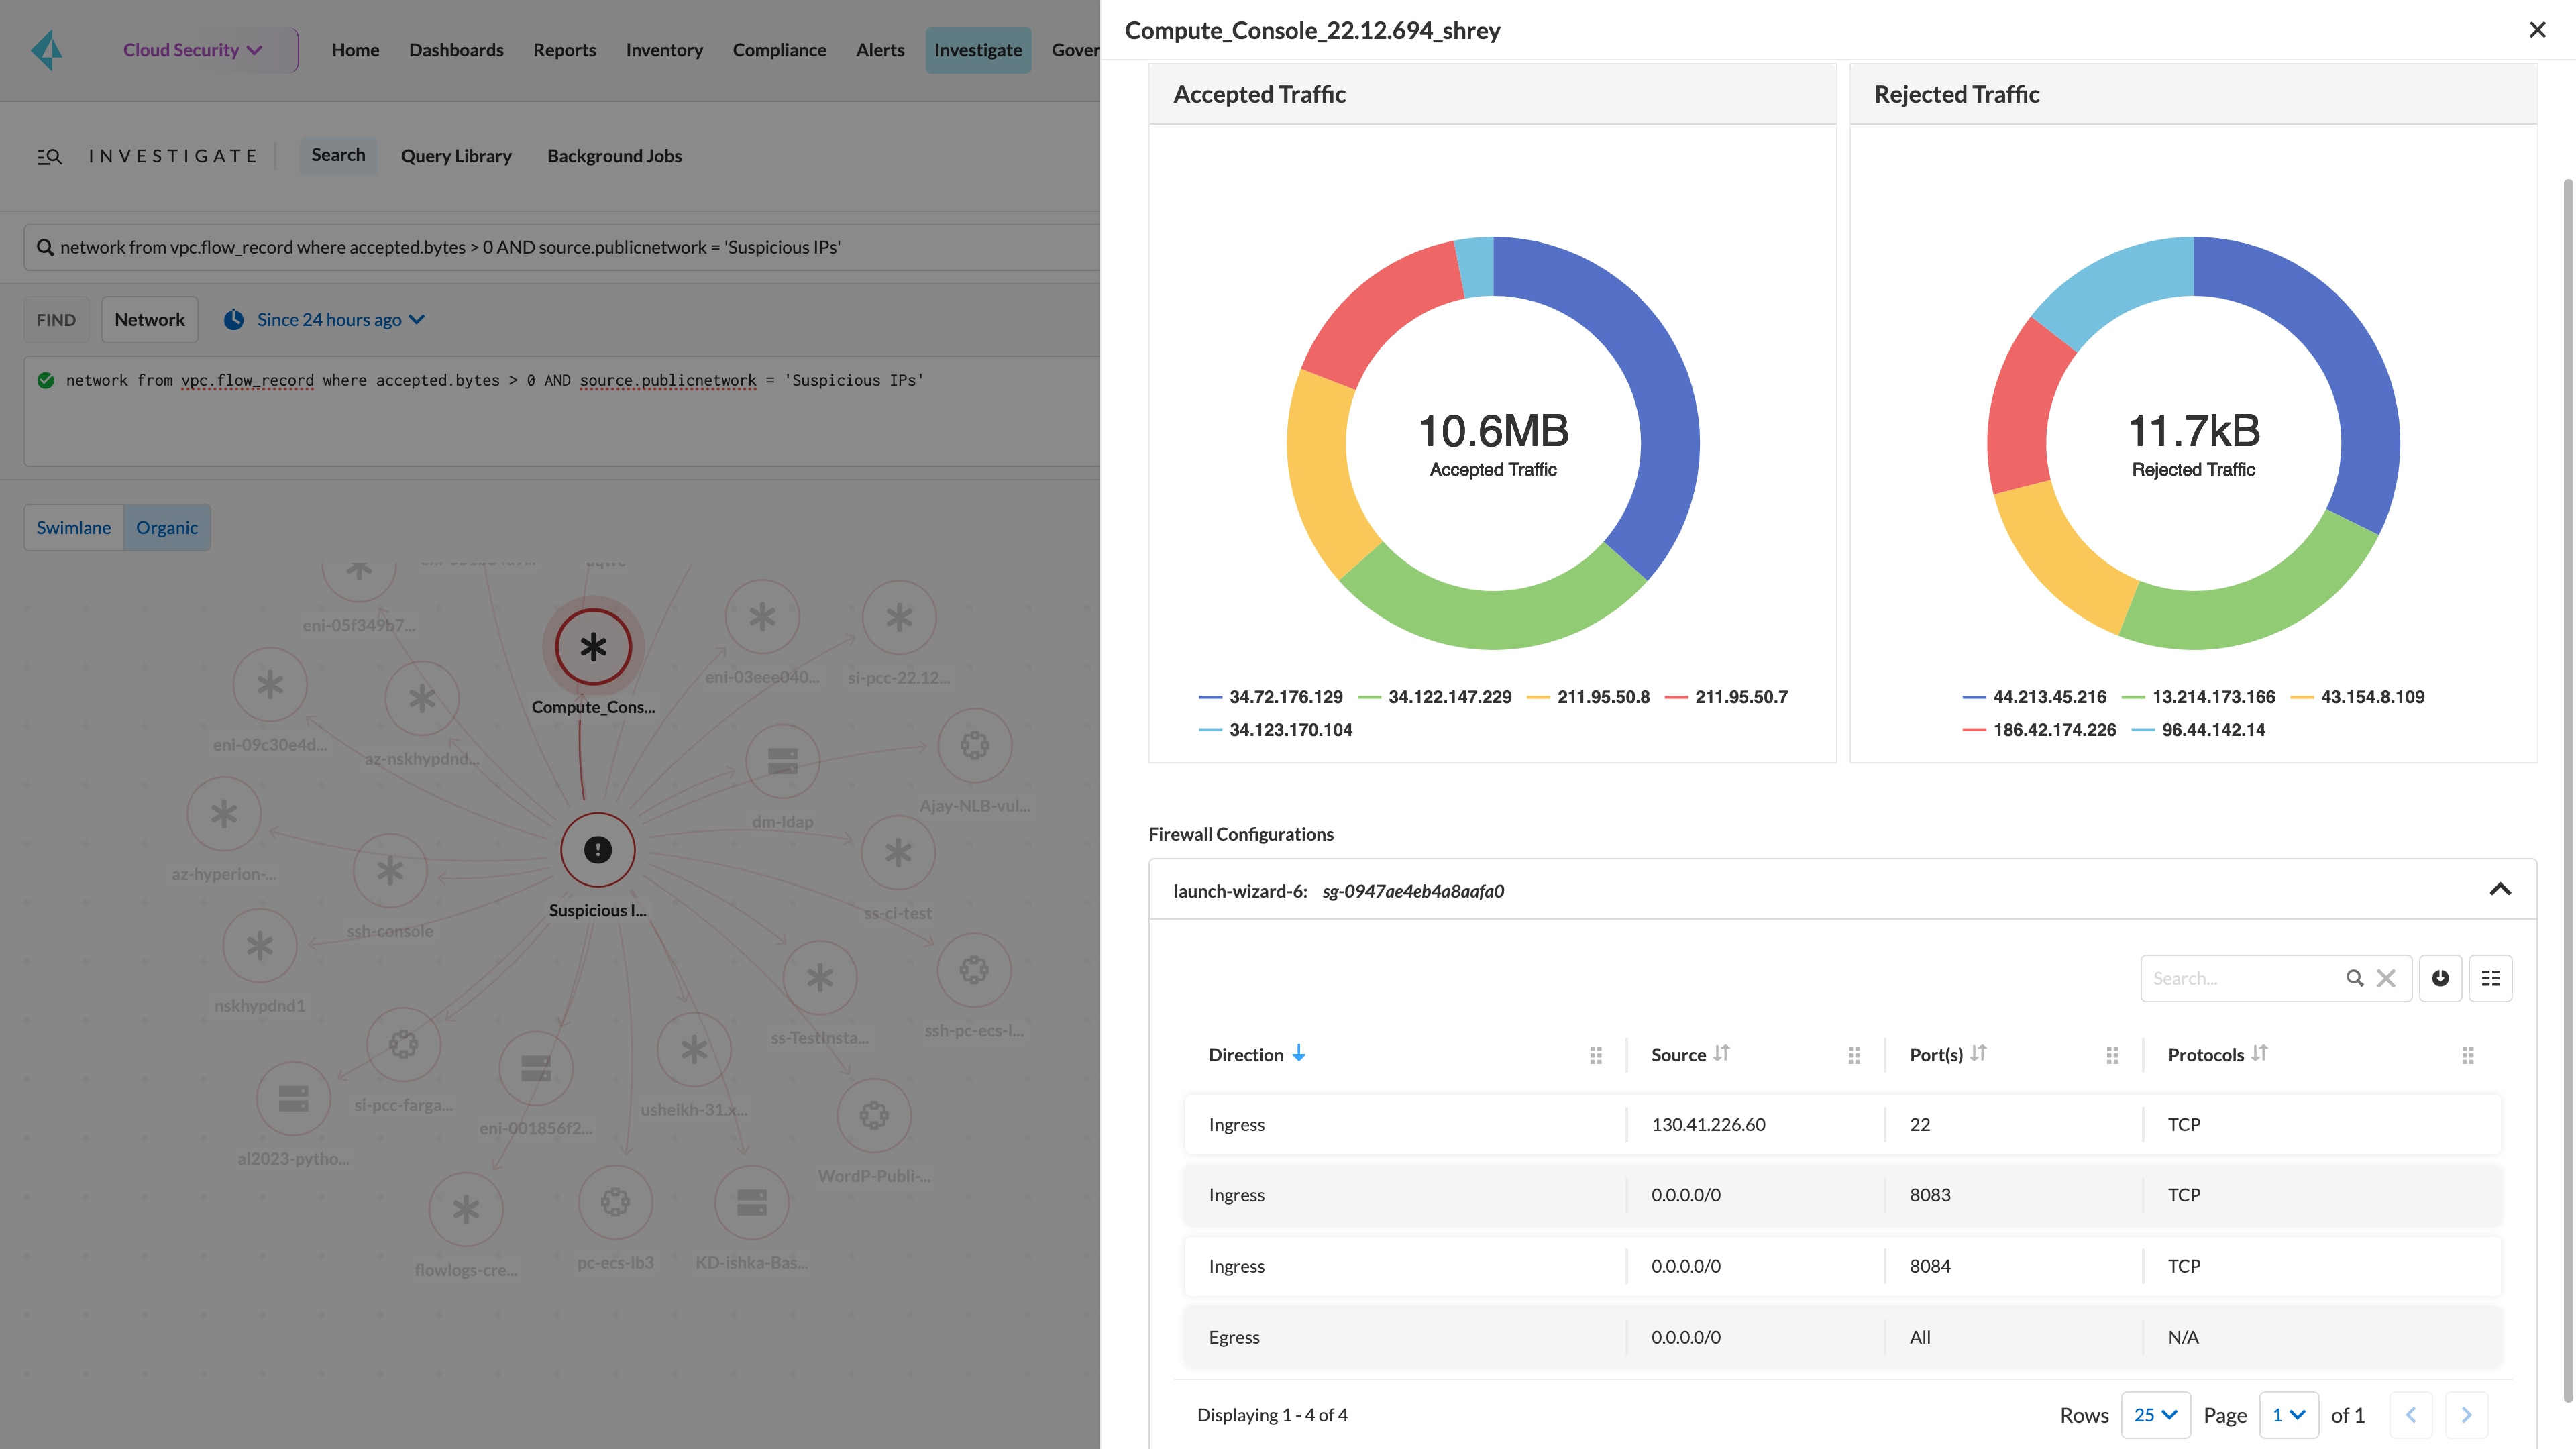Open the Compliance menu item
This screenshot has height=1449, width=2576.
click(x=779, y=49)
